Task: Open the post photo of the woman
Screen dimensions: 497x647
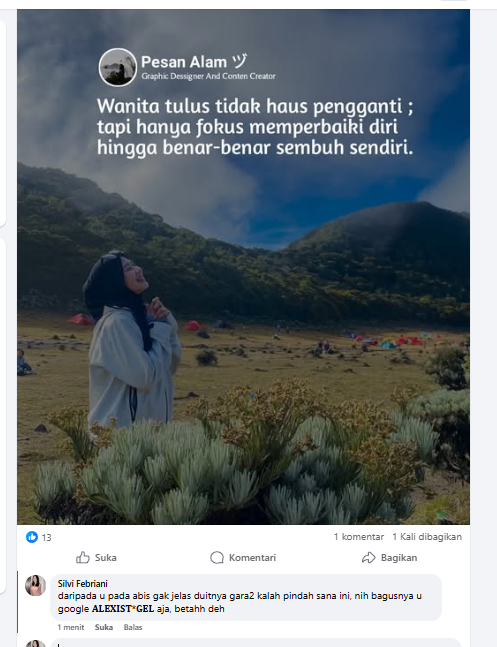Action: pyautogui.click(x=244, y=267)
